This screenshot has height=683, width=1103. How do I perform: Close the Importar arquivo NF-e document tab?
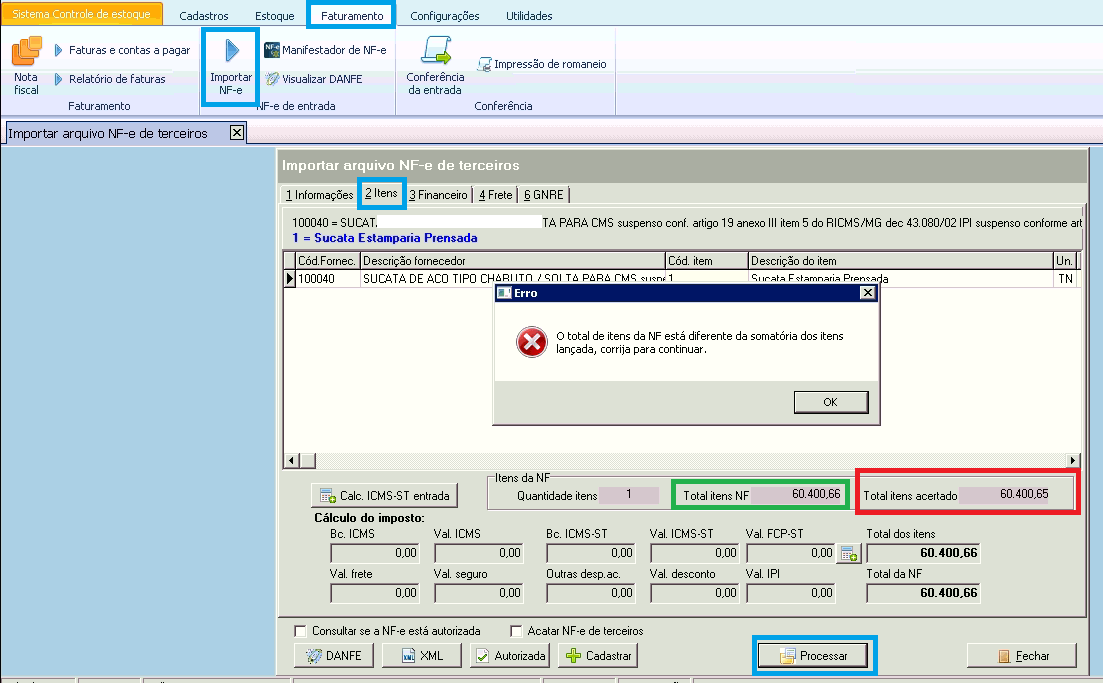(236, 132)
